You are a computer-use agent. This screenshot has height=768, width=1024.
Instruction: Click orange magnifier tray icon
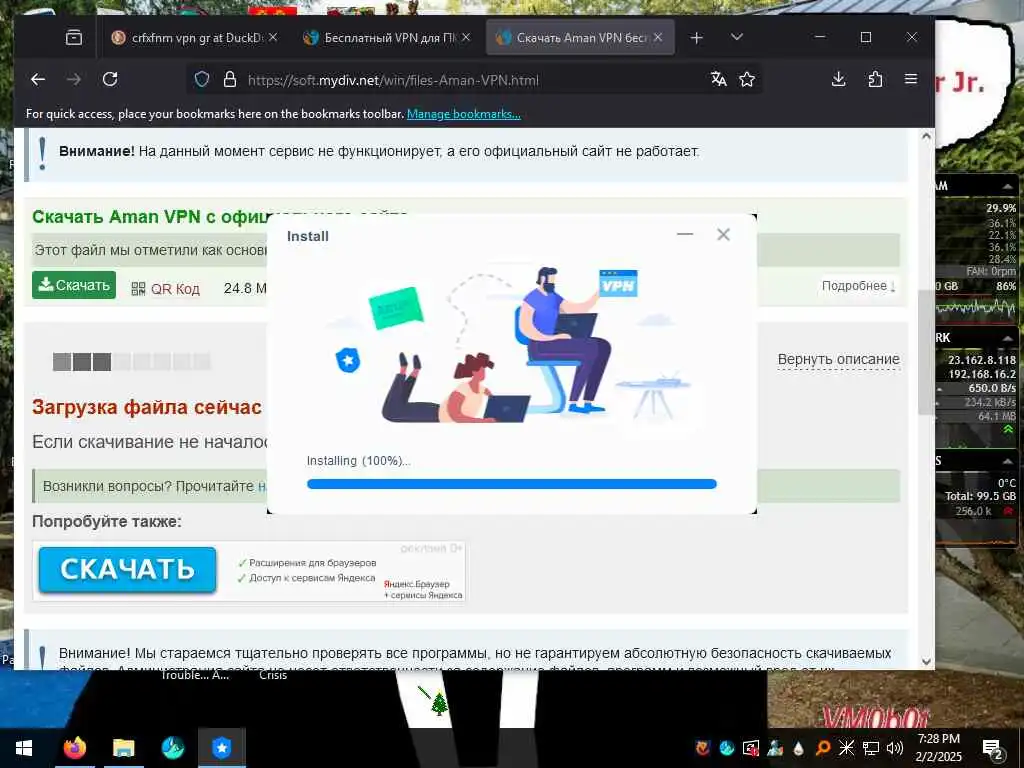pos(822,748)
